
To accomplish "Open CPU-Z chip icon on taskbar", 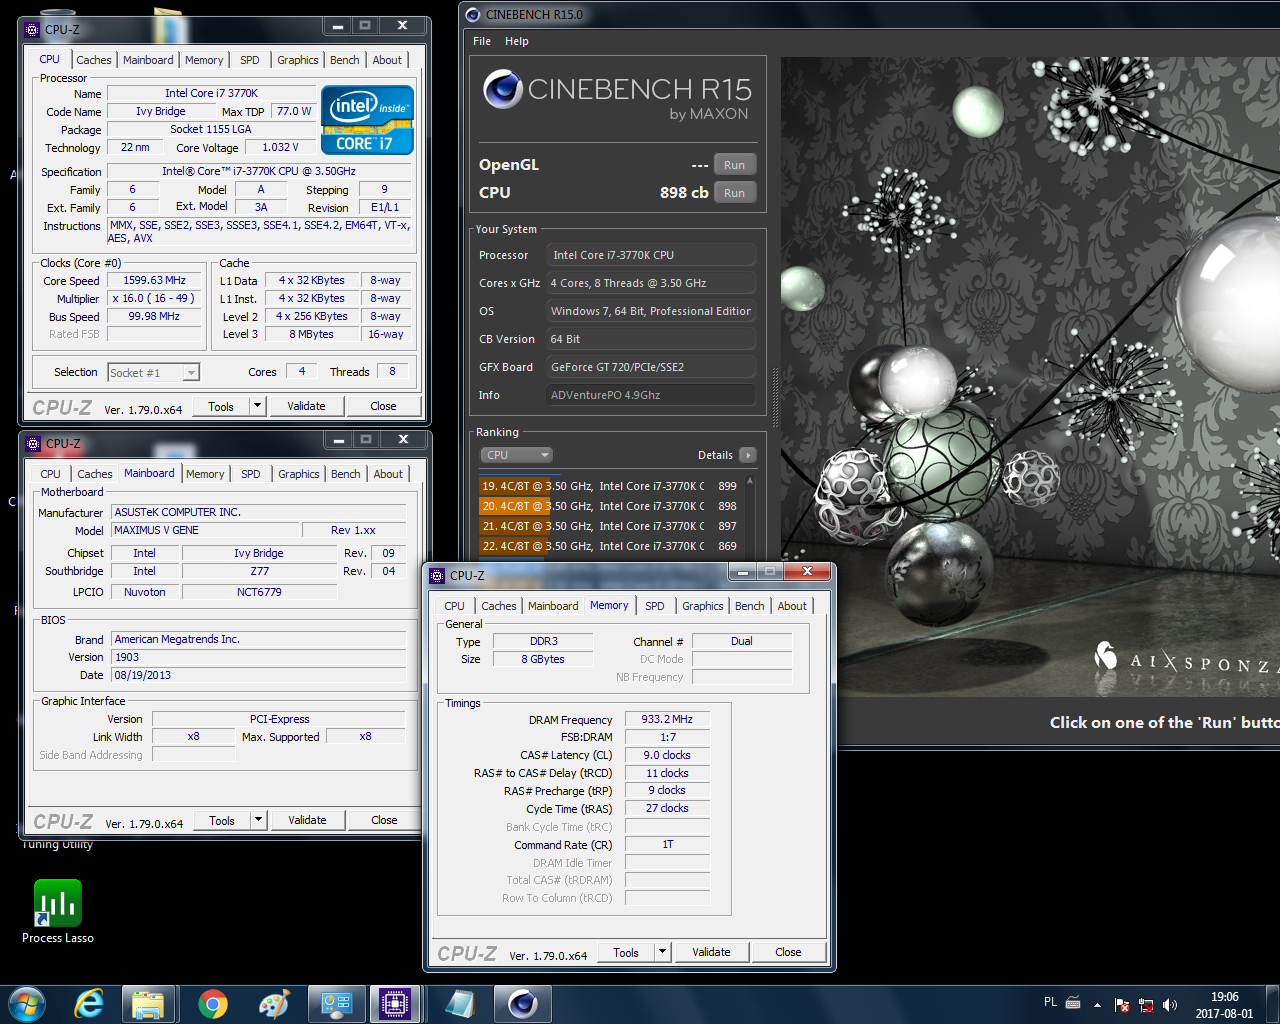I will click(x=394, y=1004).
